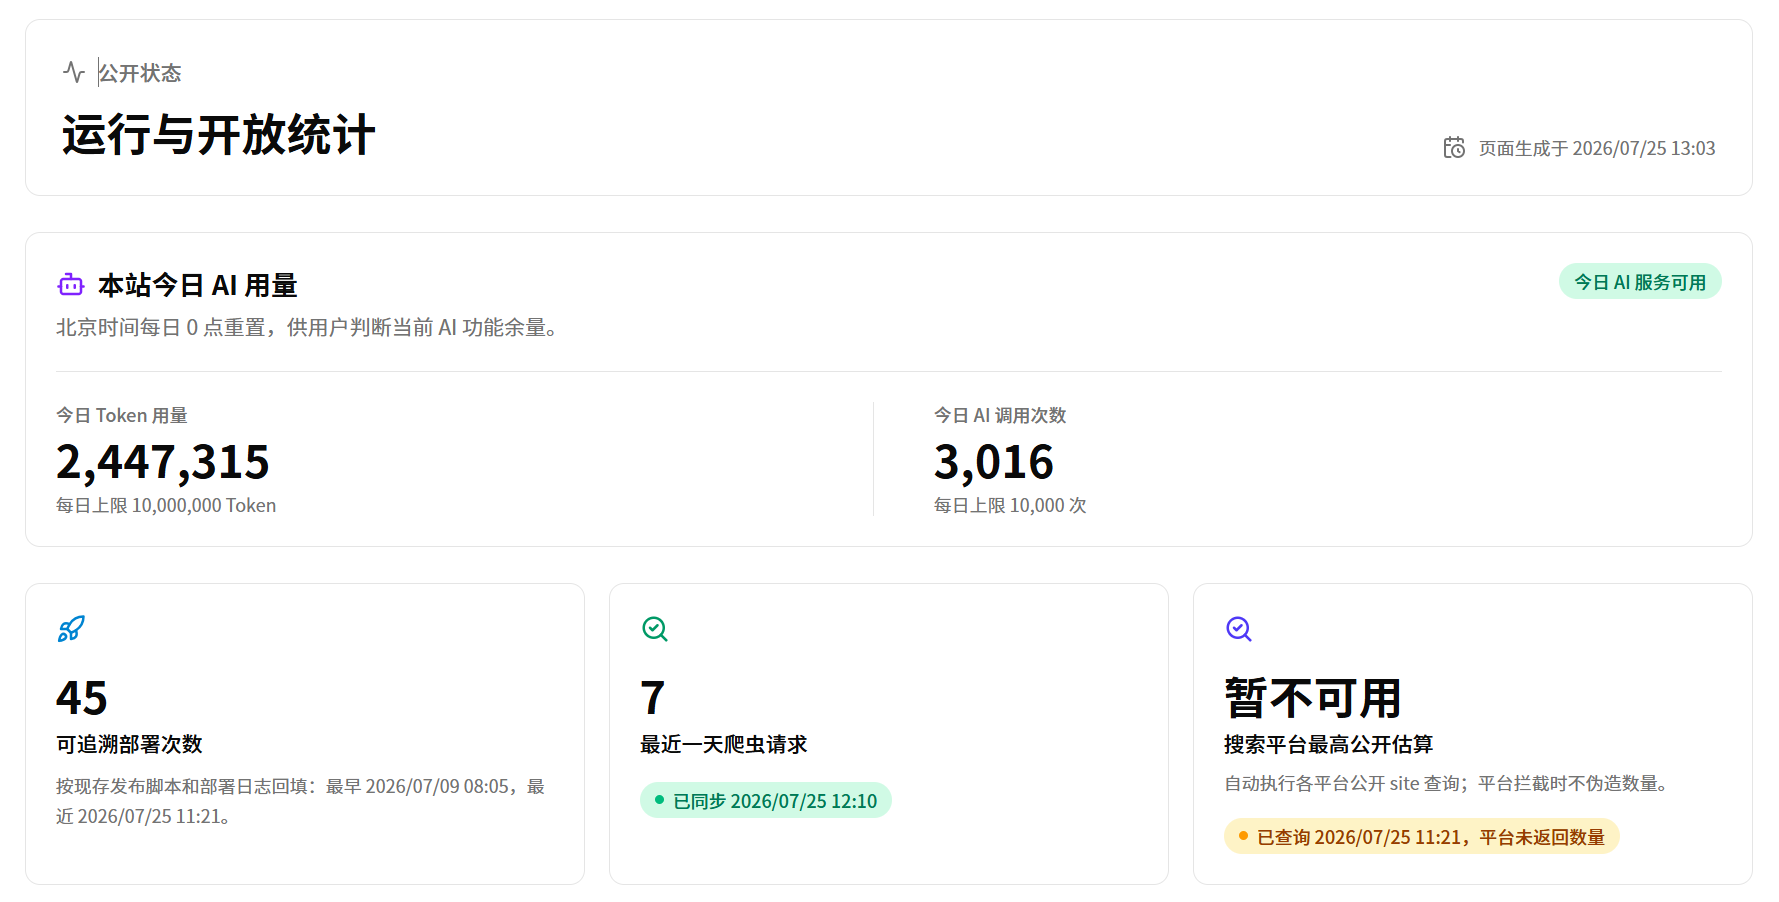Click the 45 deployment count
The height and width of the screenshot is (902, 1779).
pos(82,698)
